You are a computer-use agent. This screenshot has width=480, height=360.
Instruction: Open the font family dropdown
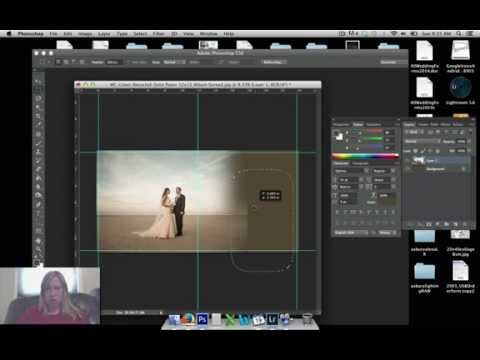tap(351, 171)
